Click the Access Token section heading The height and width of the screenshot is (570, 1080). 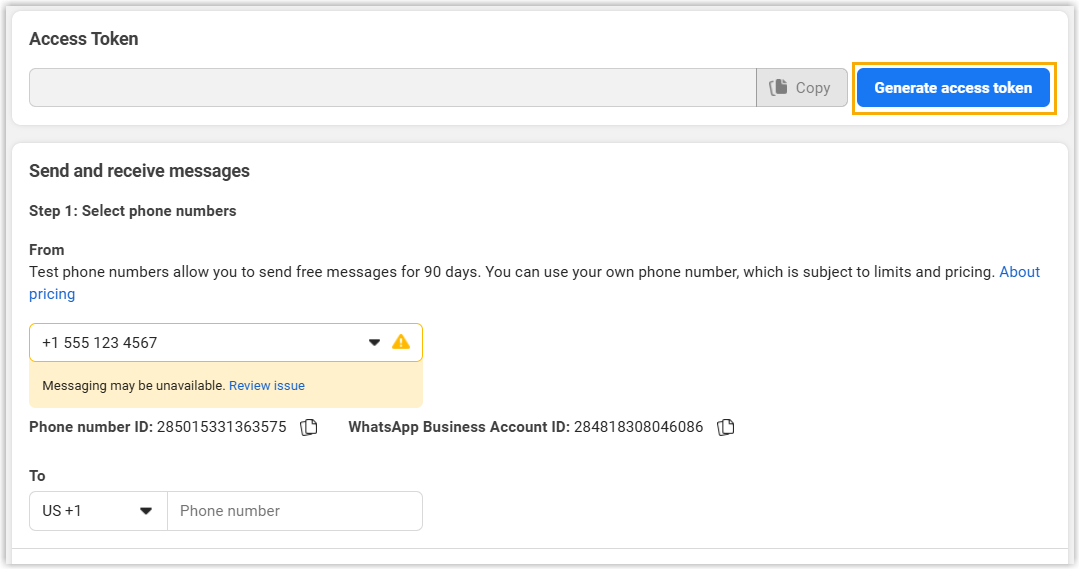[84, 39]
